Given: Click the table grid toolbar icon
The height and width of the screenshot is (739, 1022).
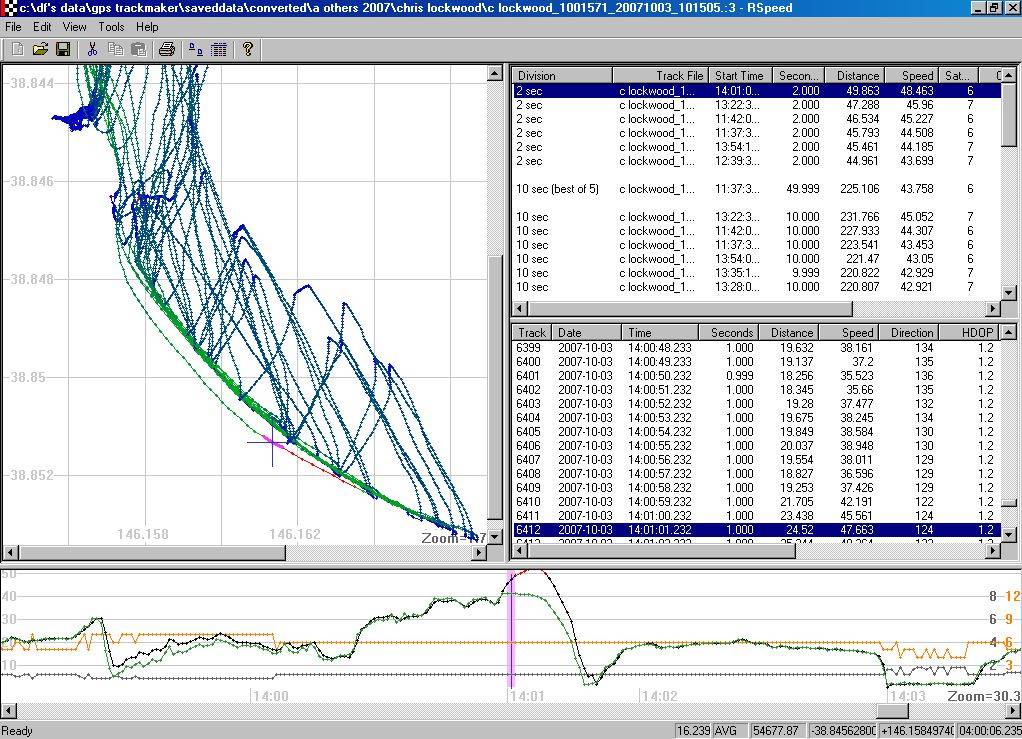Looking at the screenshot, I should [x=219, y=49].
